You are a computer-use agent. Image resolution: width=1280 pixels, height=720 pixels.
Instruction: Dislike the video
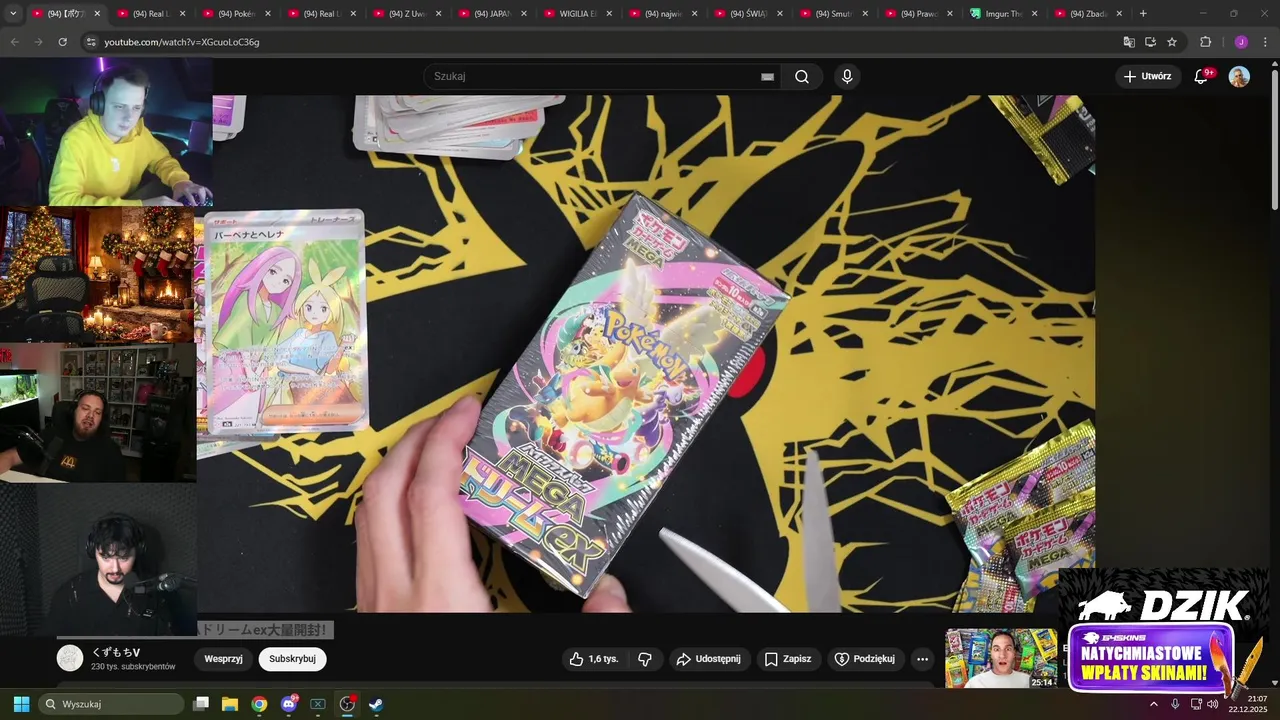click(x=645, y=659)
